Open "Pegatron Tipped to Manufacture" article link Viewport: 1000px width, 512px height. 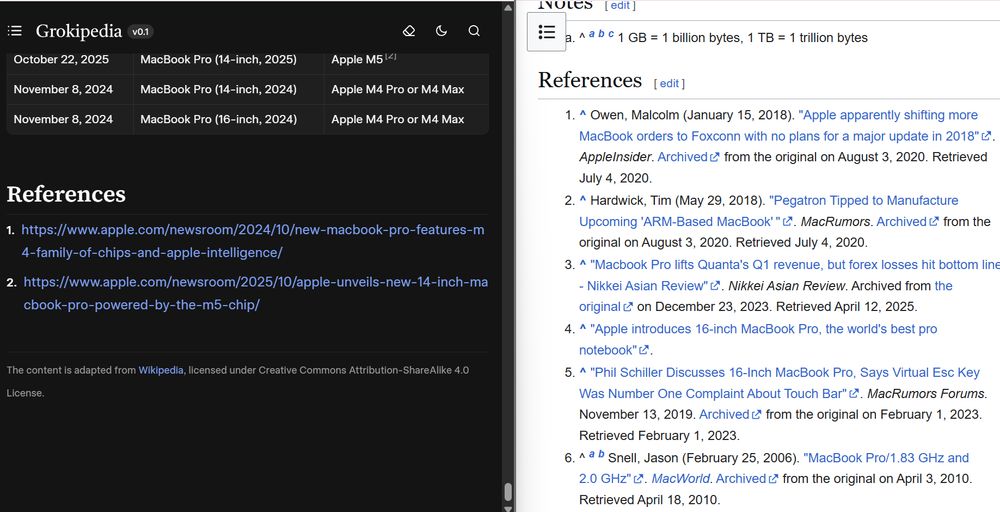pos(768,211)
